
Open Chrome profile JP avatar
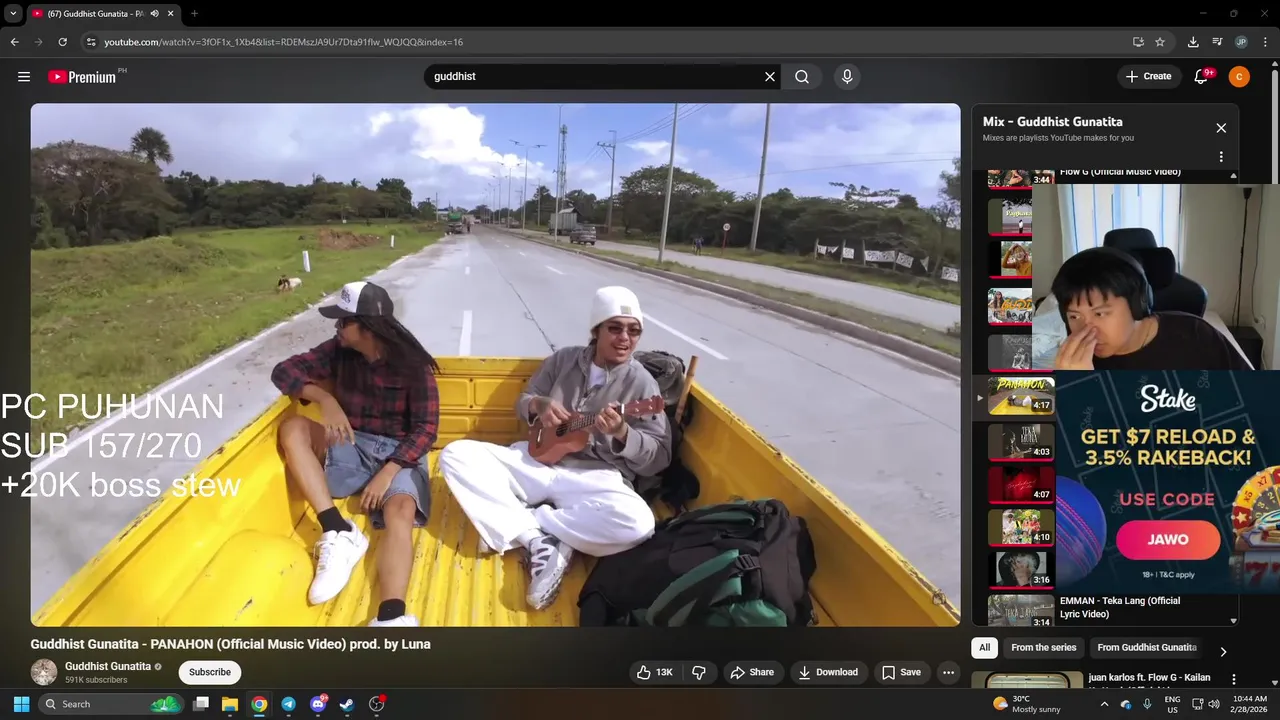1241,42
